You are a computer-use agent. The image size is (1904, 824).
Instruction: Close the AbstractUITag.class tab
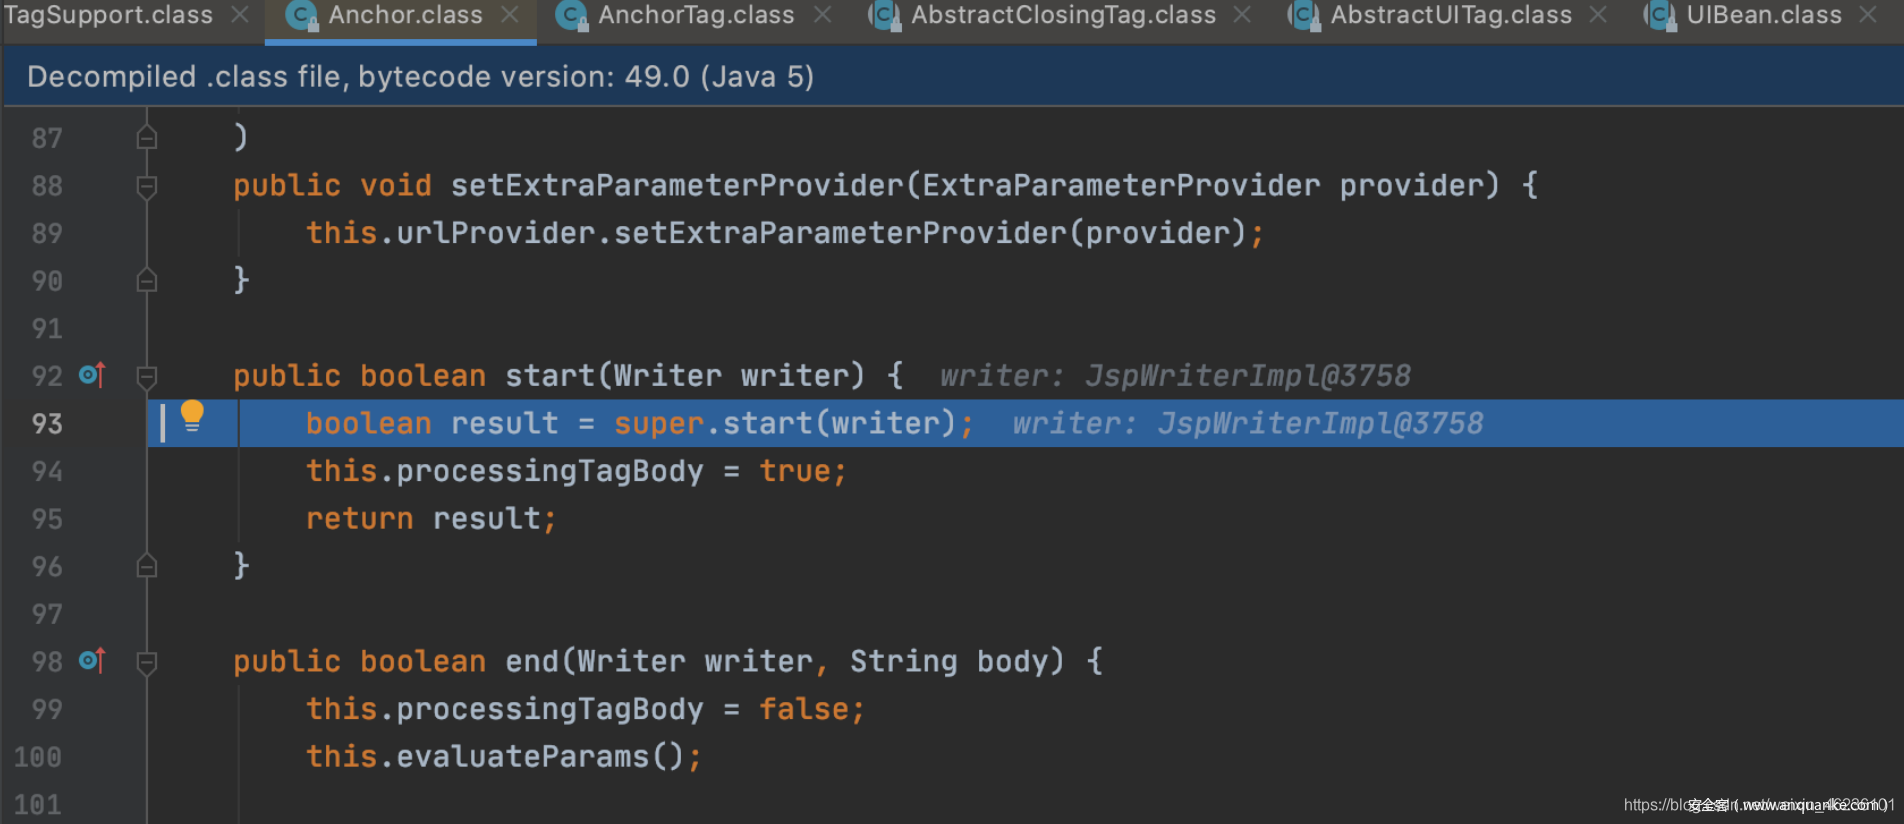tap(1598, 15)
